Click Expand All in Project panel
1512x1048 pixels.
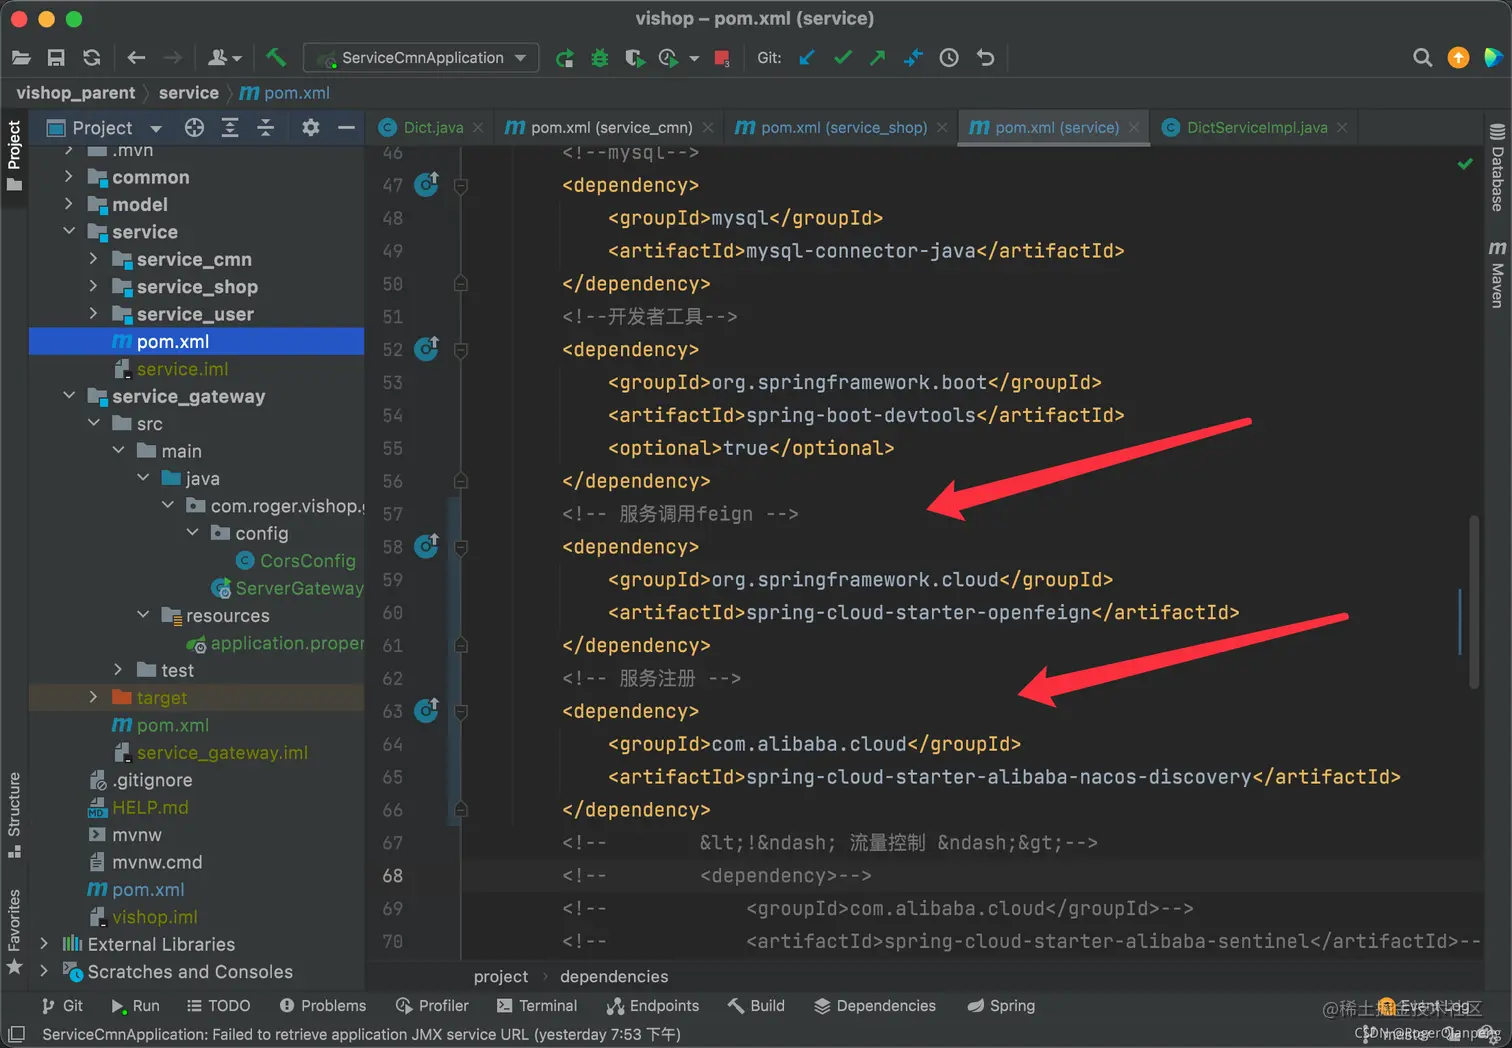coord(230,127)
